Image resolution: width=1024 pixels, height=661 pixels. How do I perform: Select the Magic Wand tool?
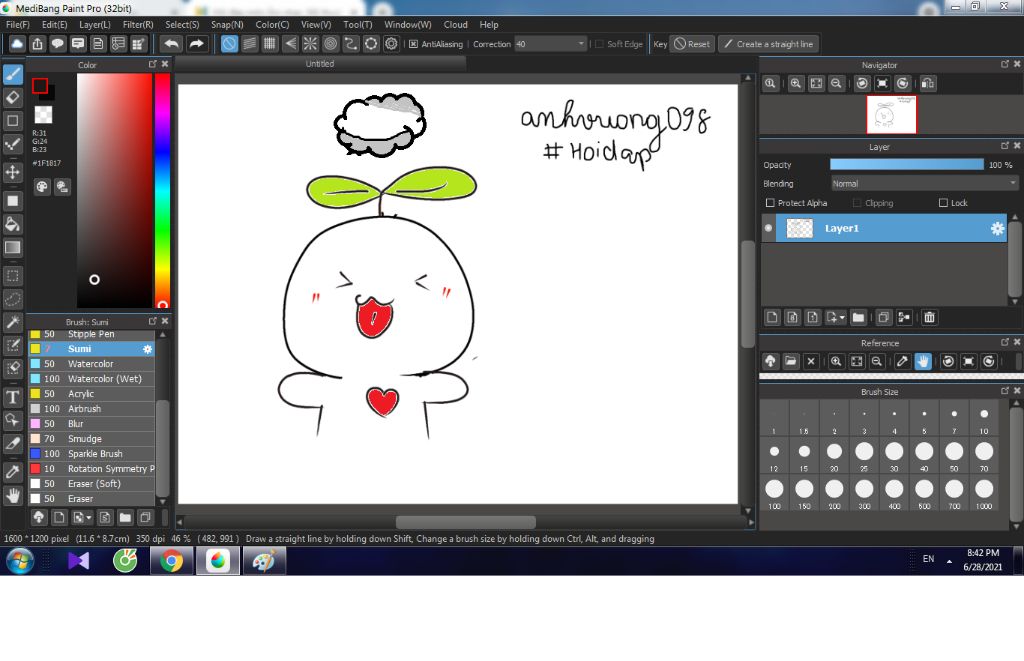click(12, 322)
